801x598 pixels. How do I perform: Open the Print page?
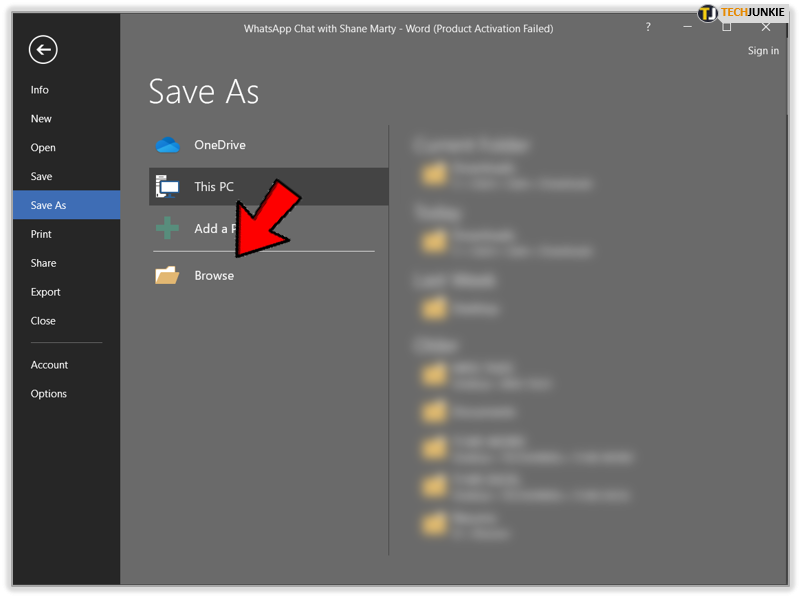(41, 234)
